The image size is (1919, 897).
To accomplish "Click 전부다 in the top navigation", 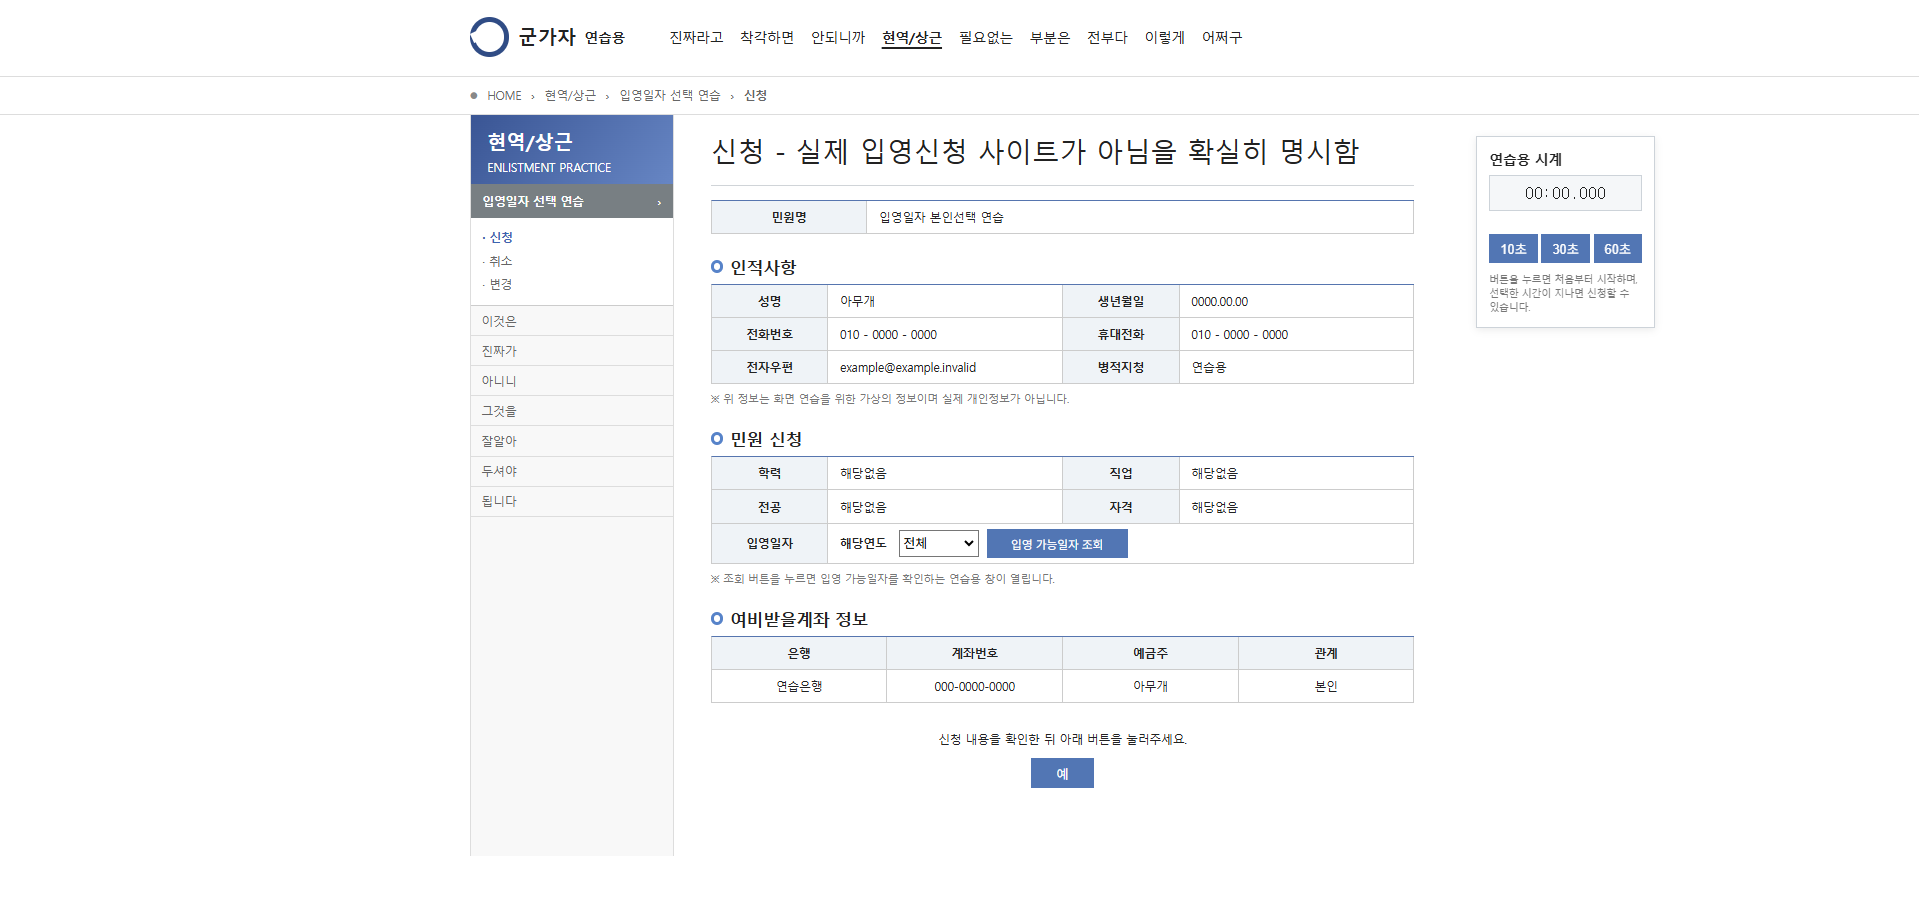I will point(1107,37).
